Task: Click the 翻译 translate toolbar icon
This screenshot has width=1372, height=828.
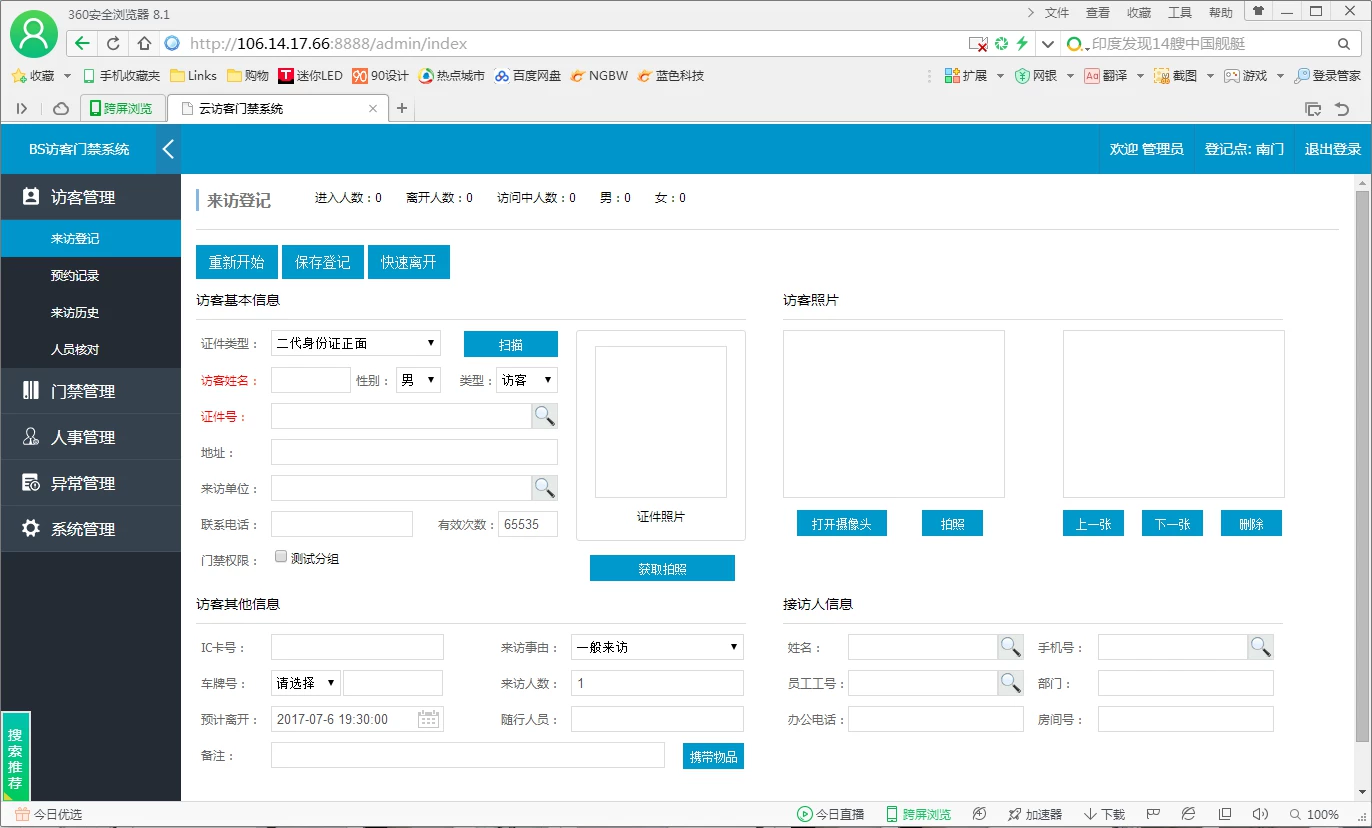Action: pyautogui.click(x=1092, y=76)
